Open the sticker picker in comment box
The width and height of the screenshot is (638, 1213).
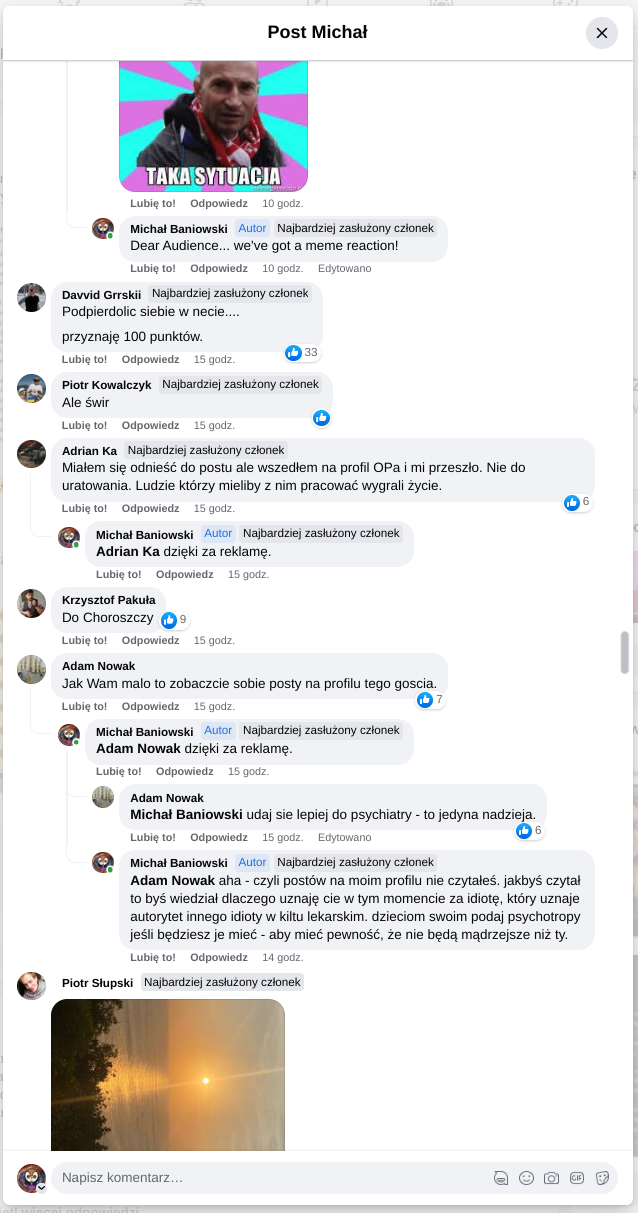(x=603, y=1178)
